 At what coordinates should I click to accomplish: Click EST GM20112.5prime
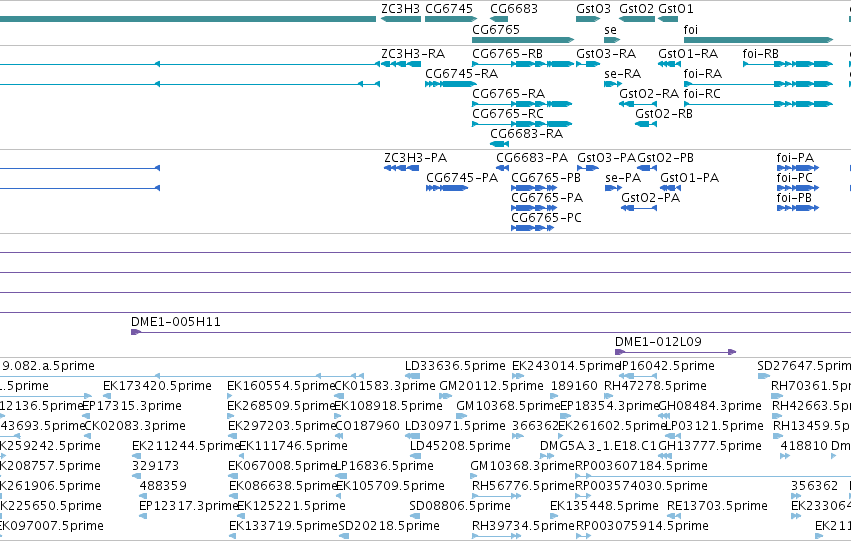pyautogui.click(x=491, y=386)
